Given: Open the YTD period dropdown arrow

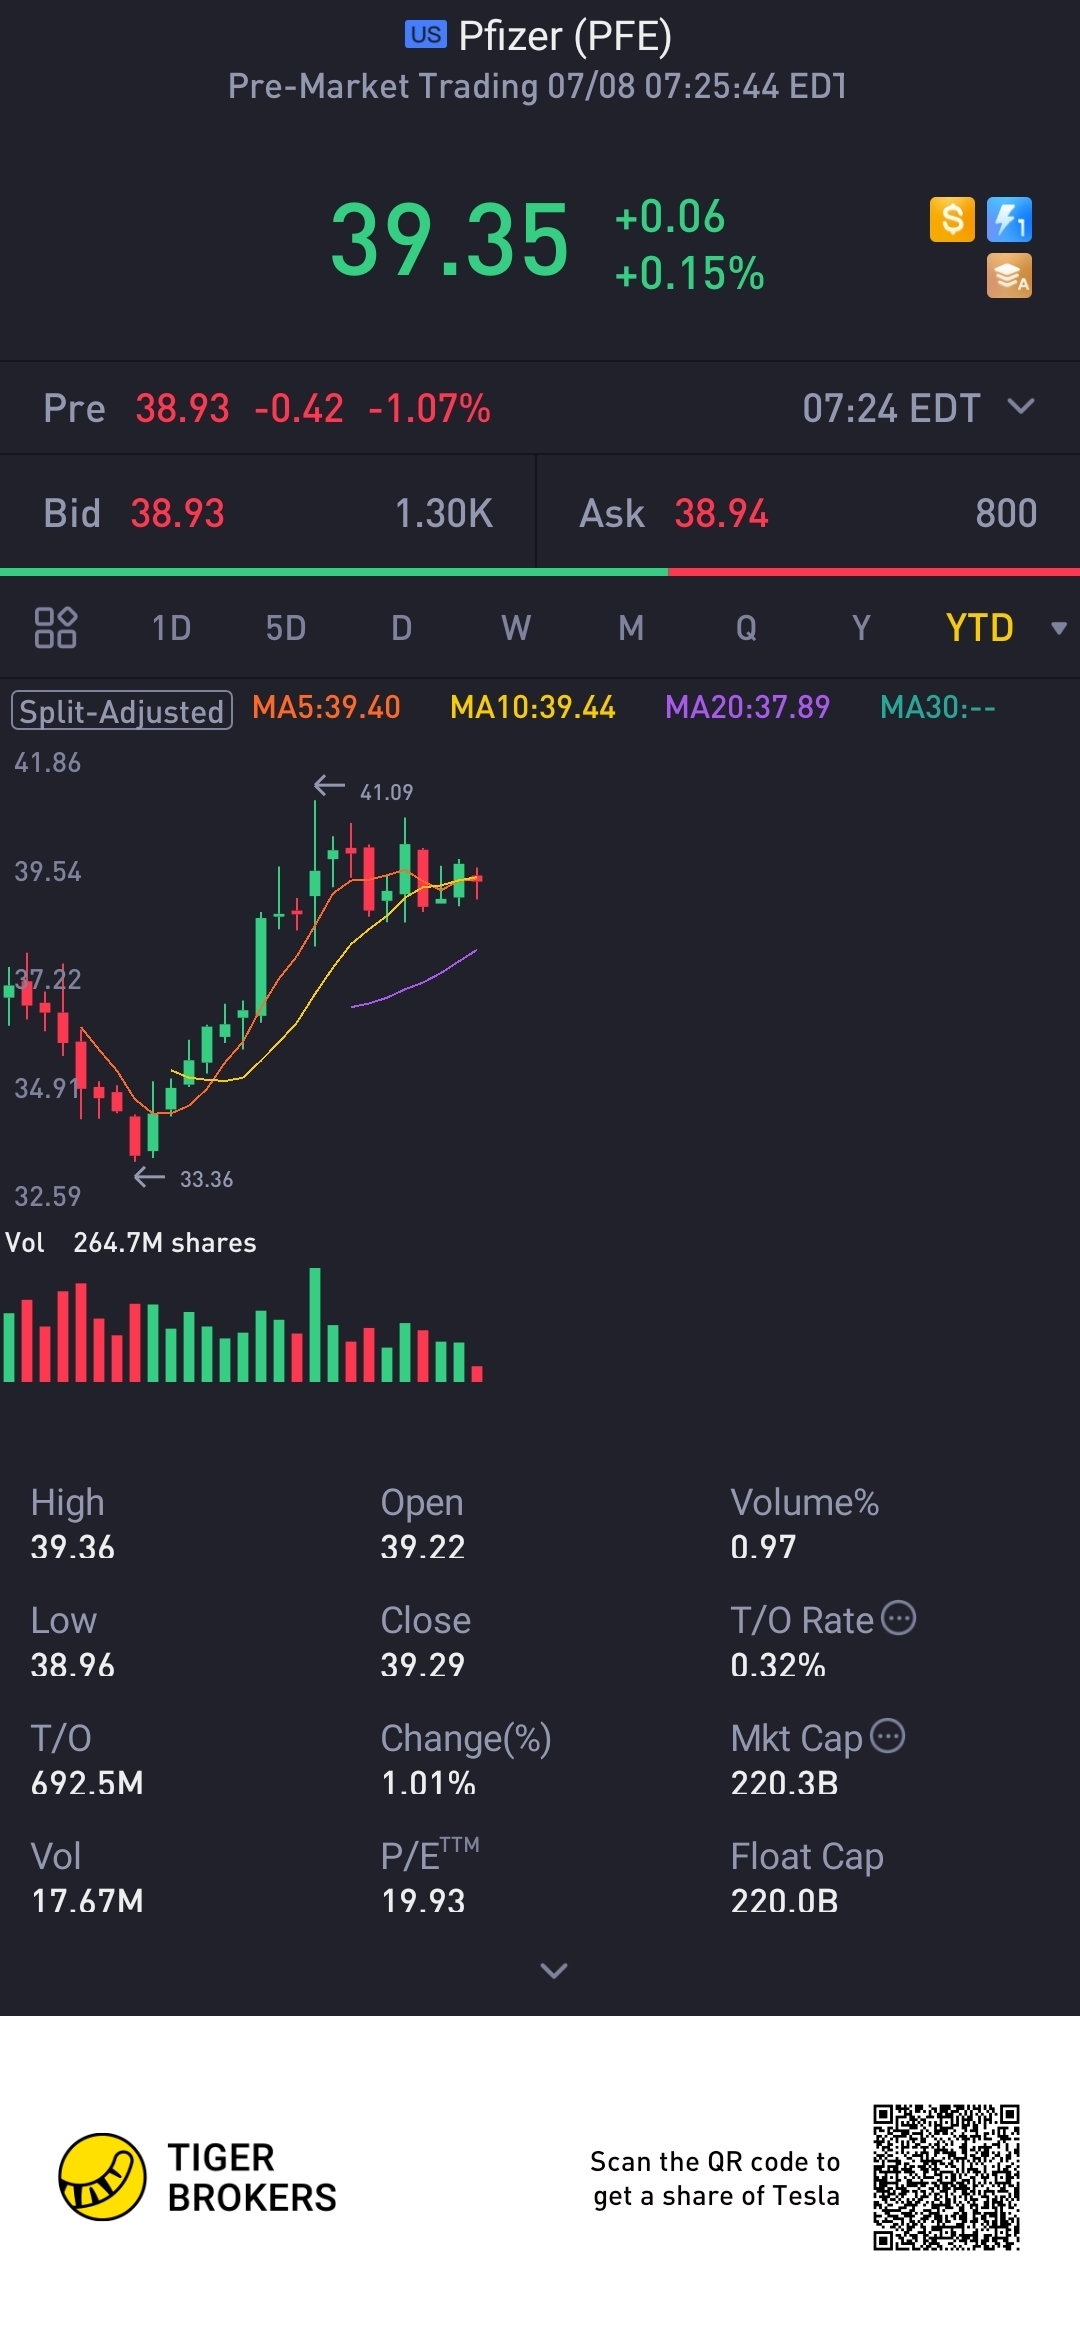Looking at the screenshot, I should [x=1058, y=628].
